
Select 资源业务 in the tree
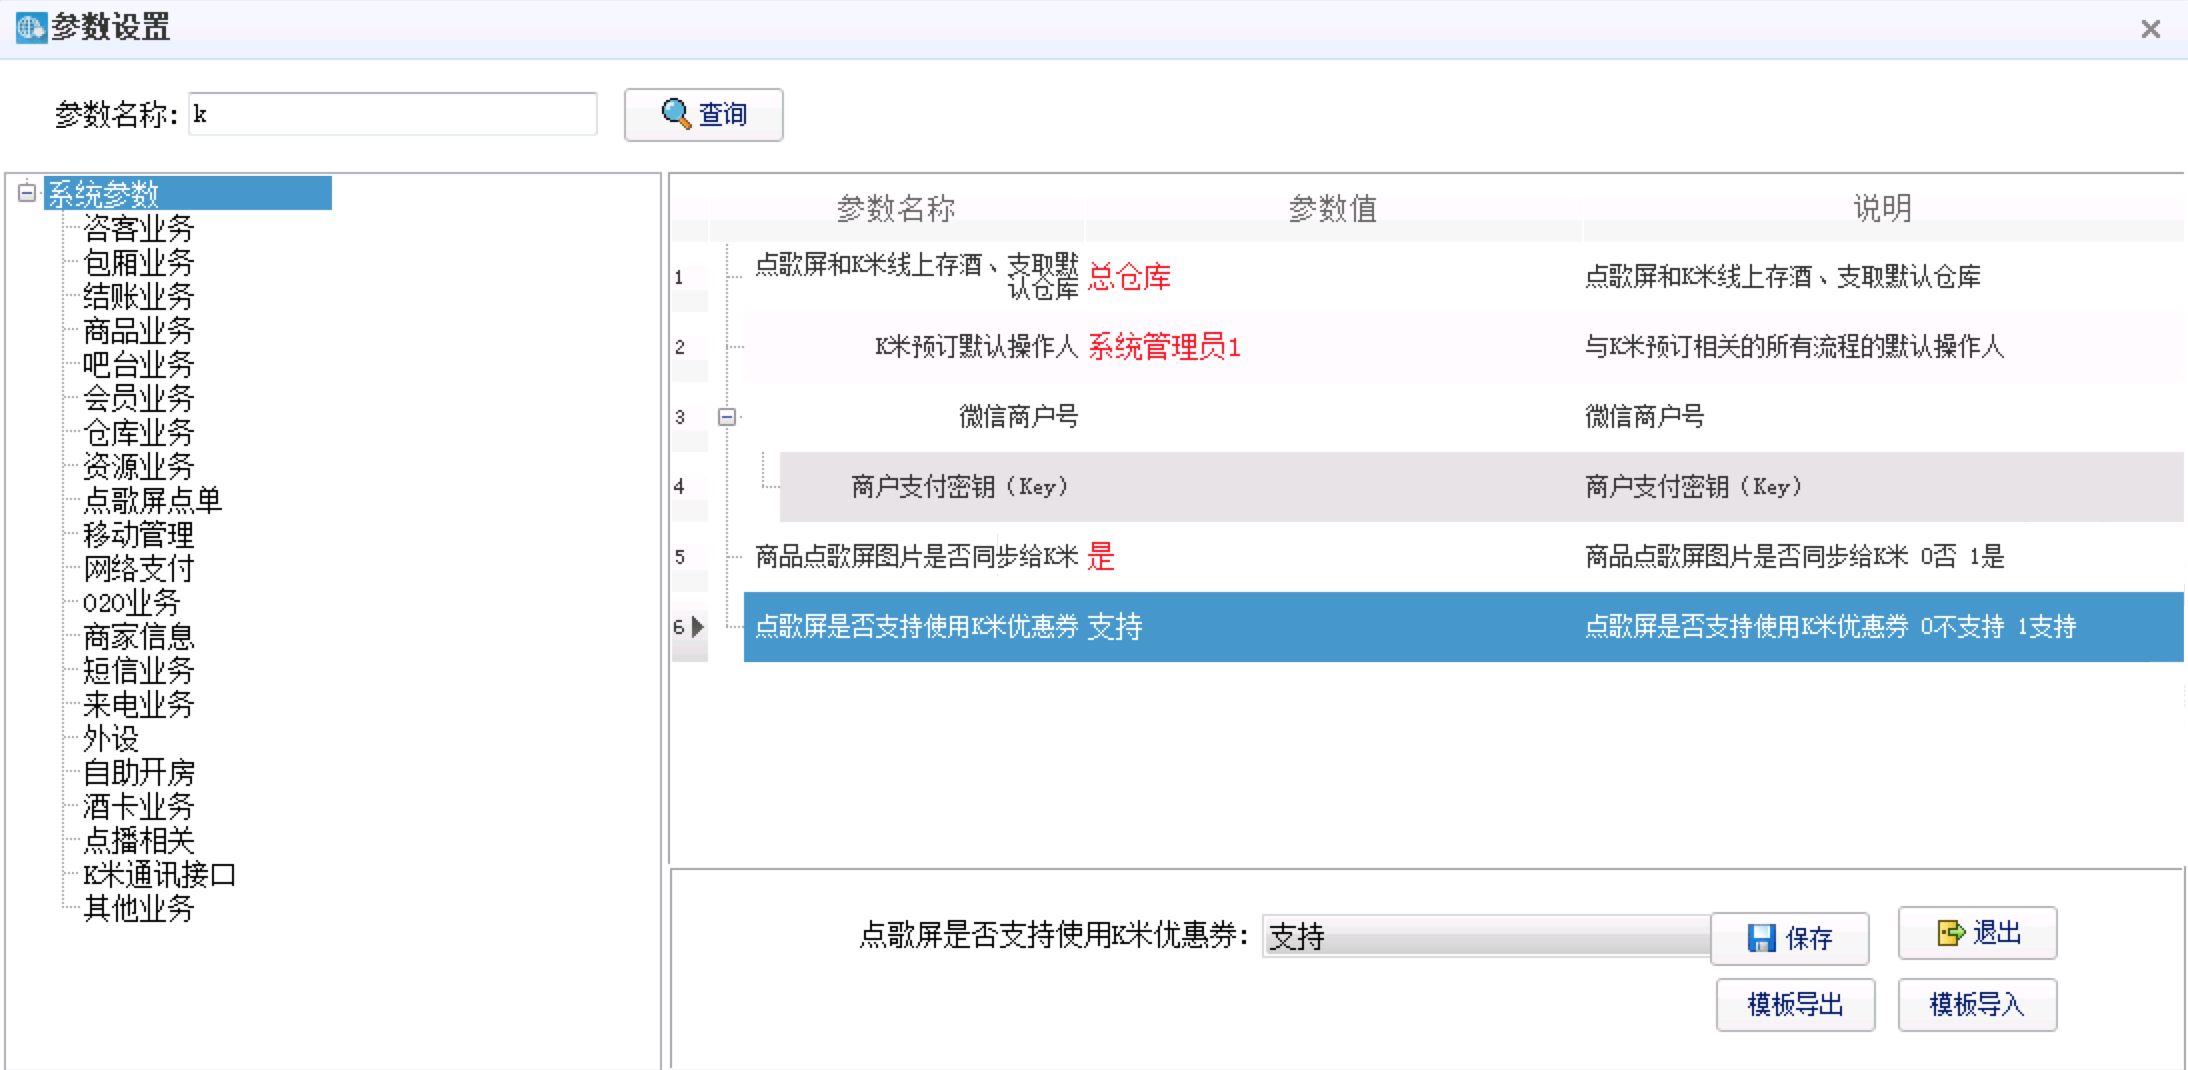coord(138,467)
